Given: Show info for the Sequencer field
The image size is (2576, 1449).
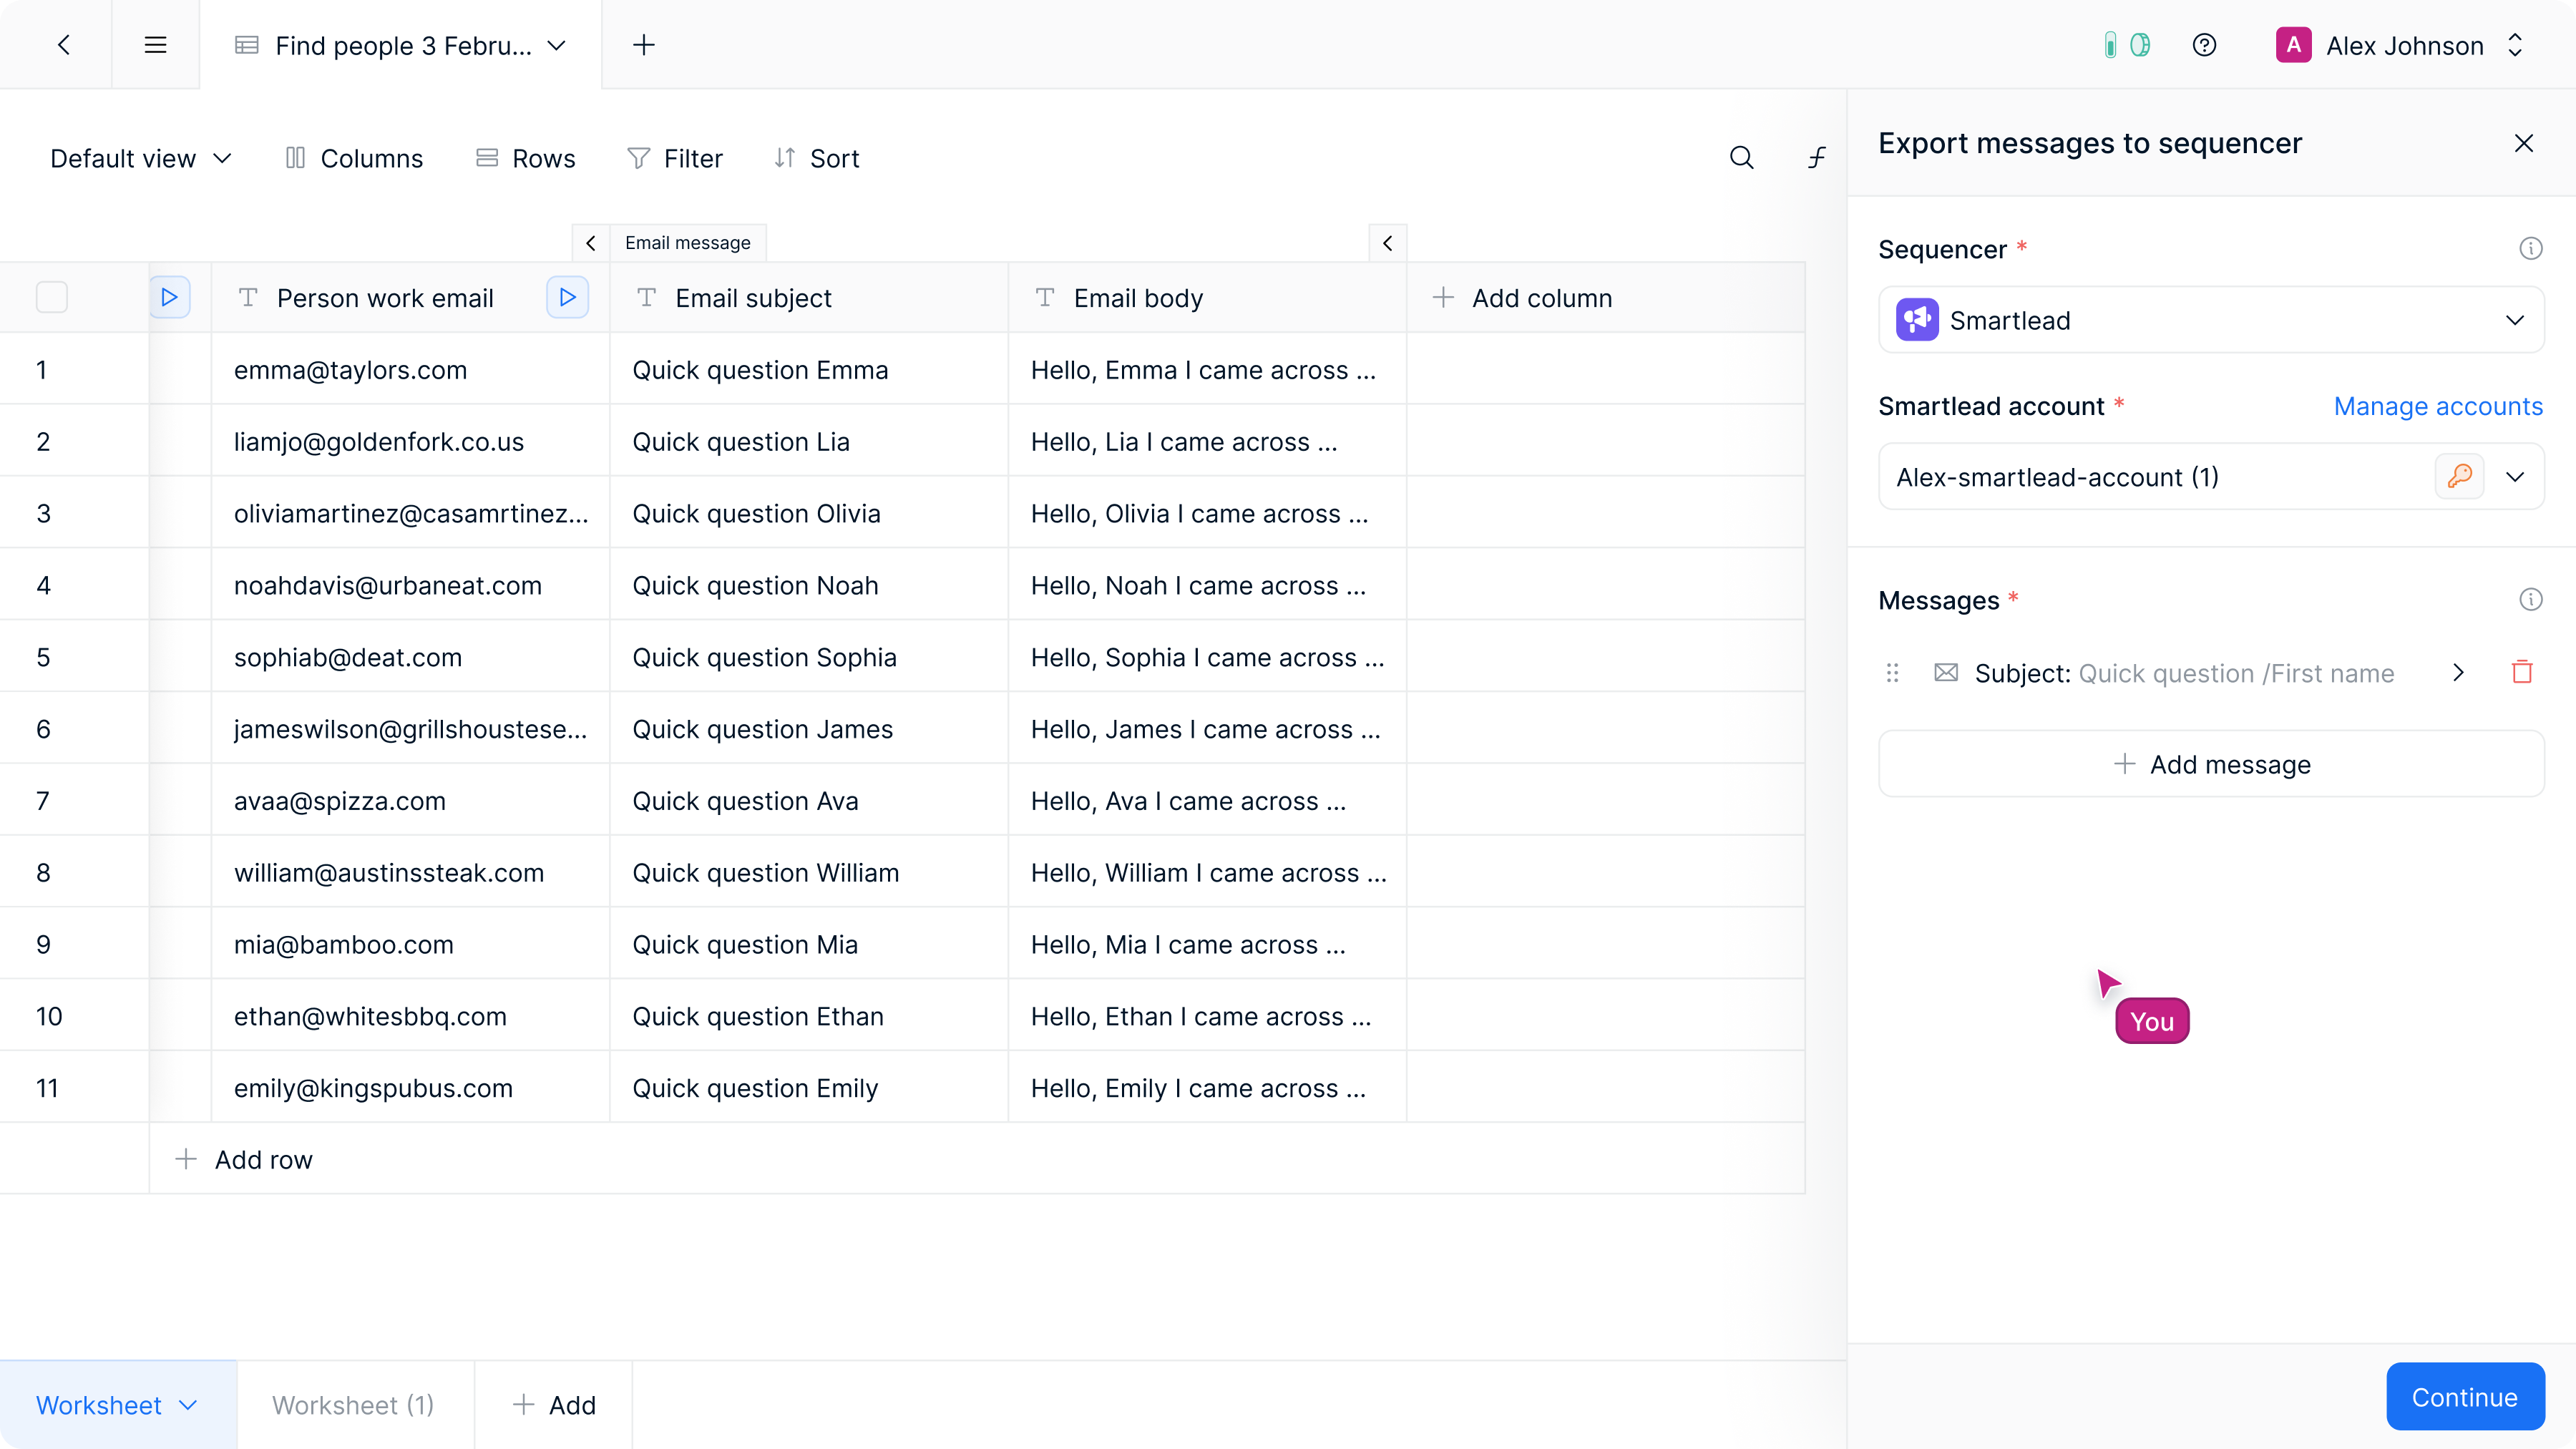Looking at the screenshot, I should pyautogui.click(x=2530, y=248).
